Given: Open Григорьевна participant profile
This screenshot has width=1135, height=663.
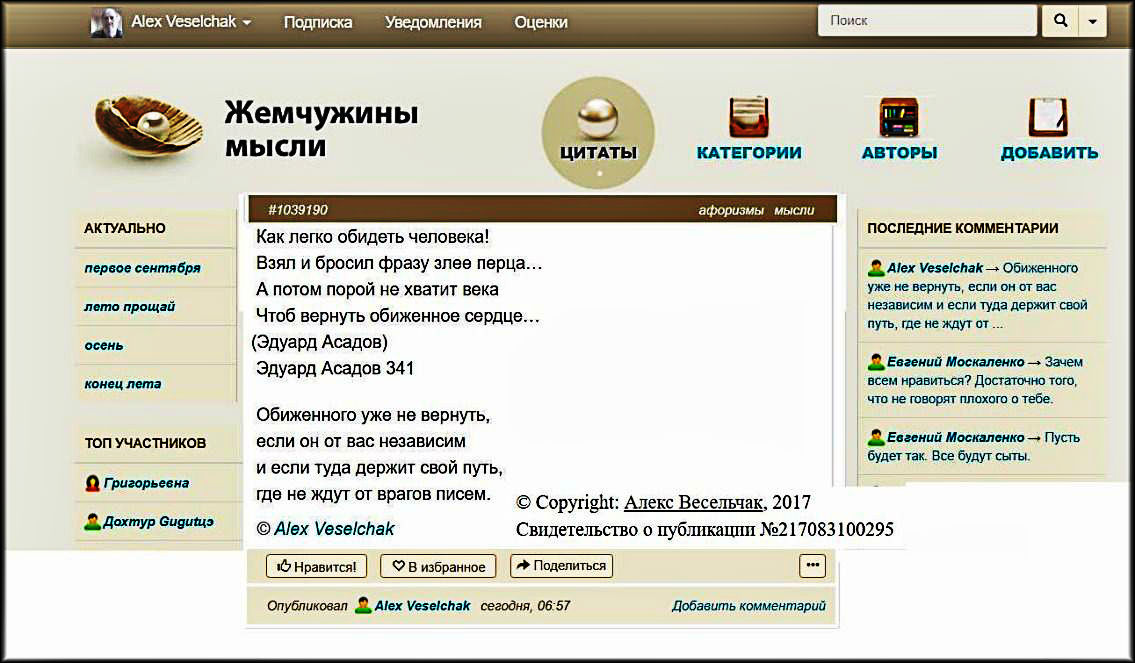Looking at the screenshot, I should (x=146, y=483).
